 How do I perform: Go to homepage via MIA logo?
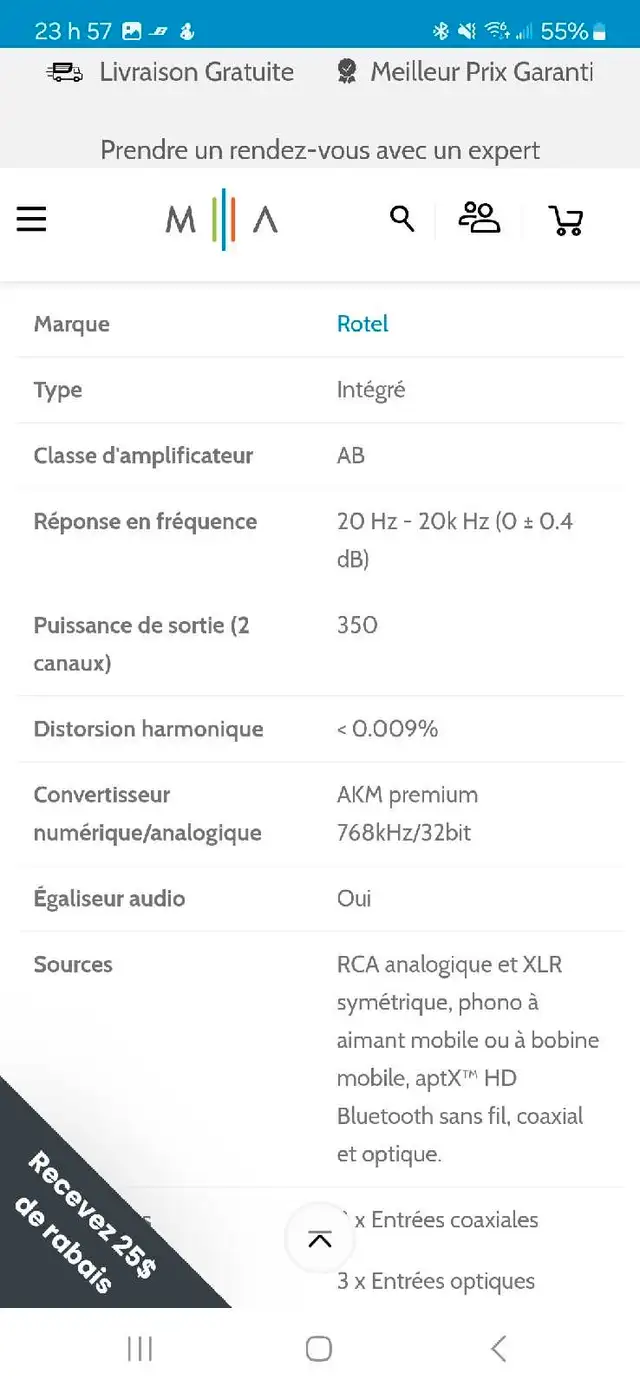point(222,219)
